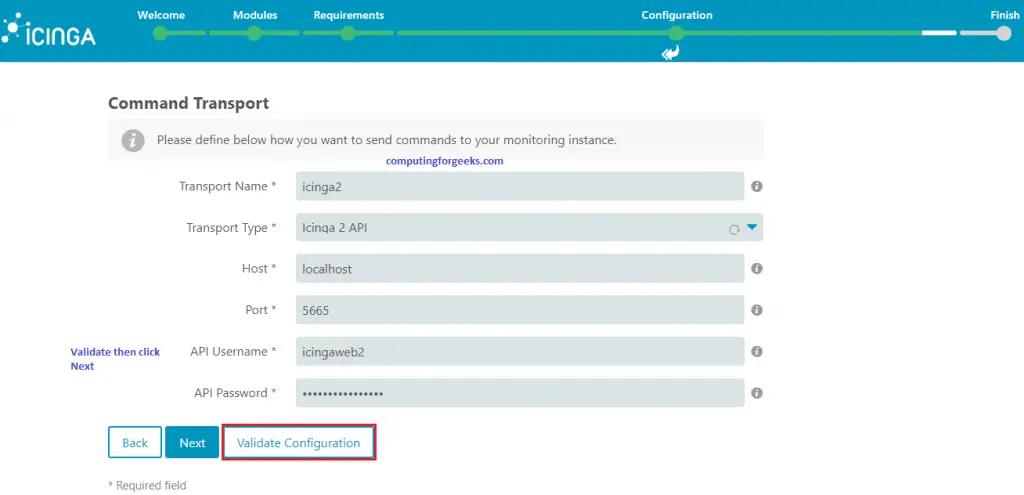
Task: Click Validate Configuration button
Action: click(298, 442)
